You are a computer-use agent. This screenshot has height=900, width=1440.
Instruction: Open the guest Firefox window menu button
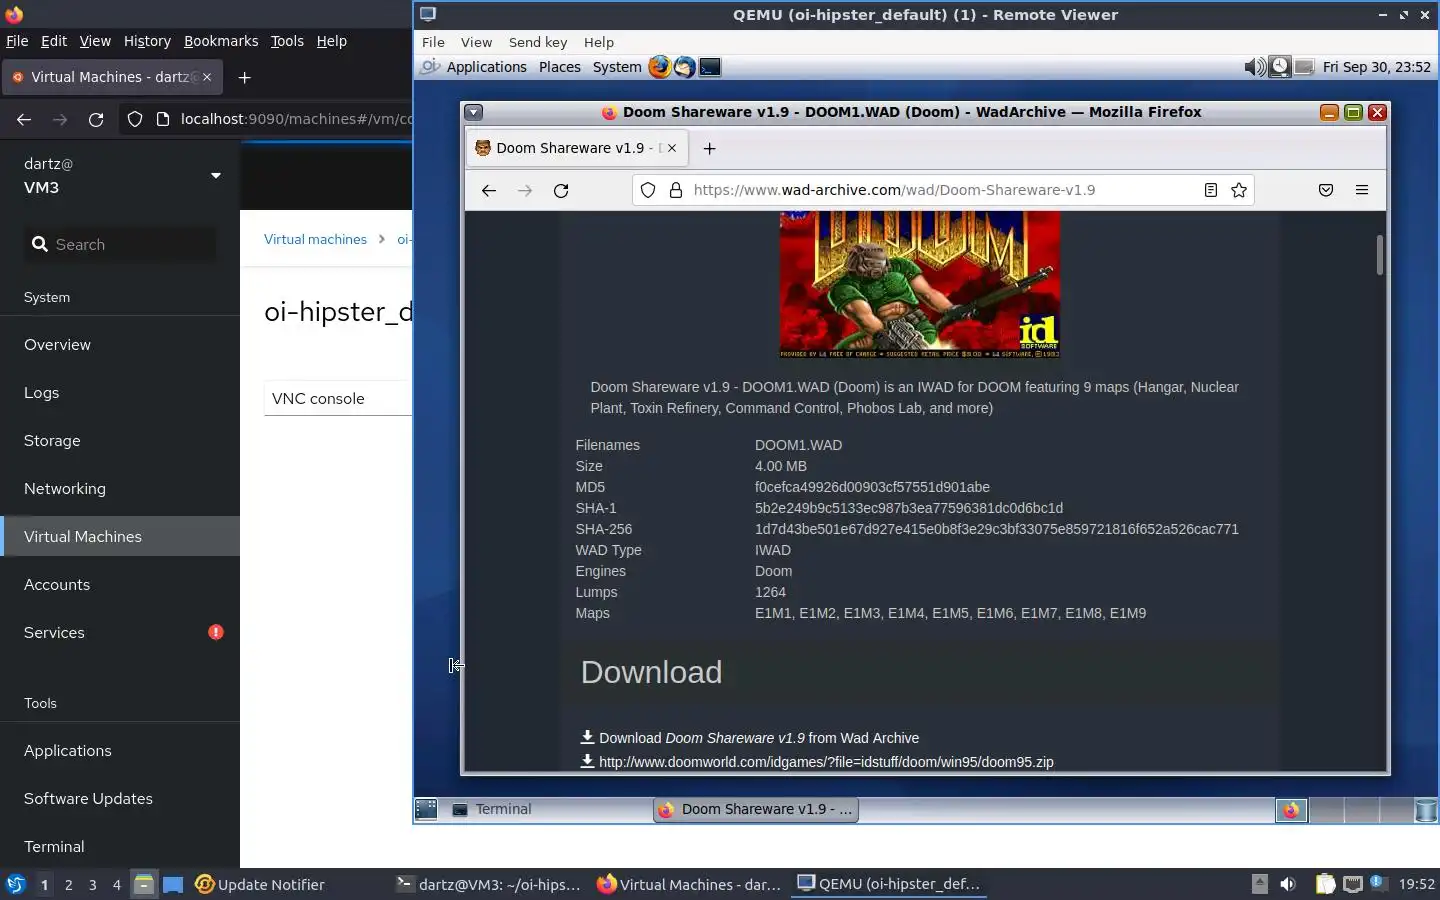[x=474, y=112]
